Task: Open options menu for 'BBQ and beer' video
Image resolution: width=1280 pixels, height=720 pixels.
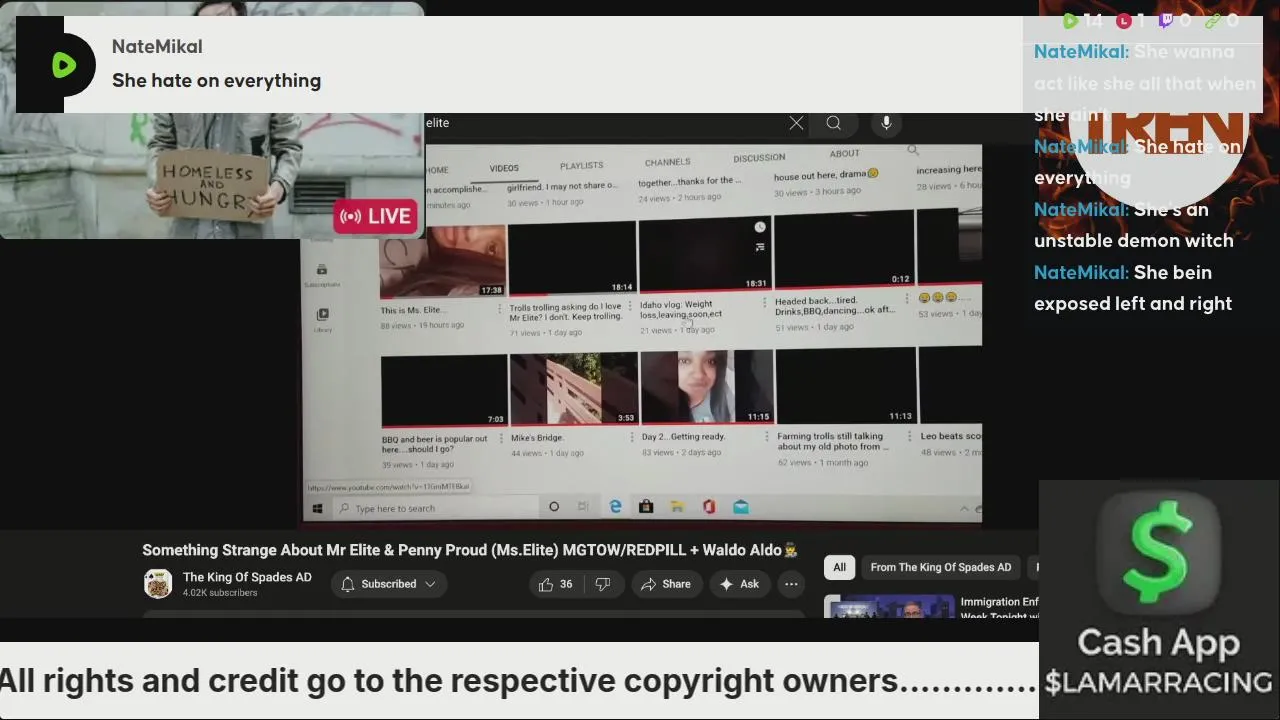Action: coord(502,439)
